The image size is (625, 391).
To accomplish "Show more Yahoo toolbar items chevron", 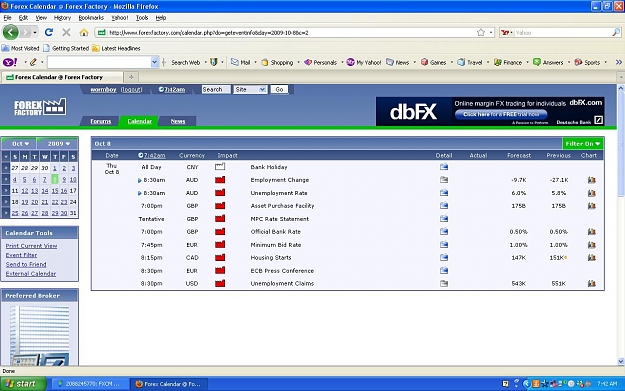I will pyautogui.click(x=618, y=62).
